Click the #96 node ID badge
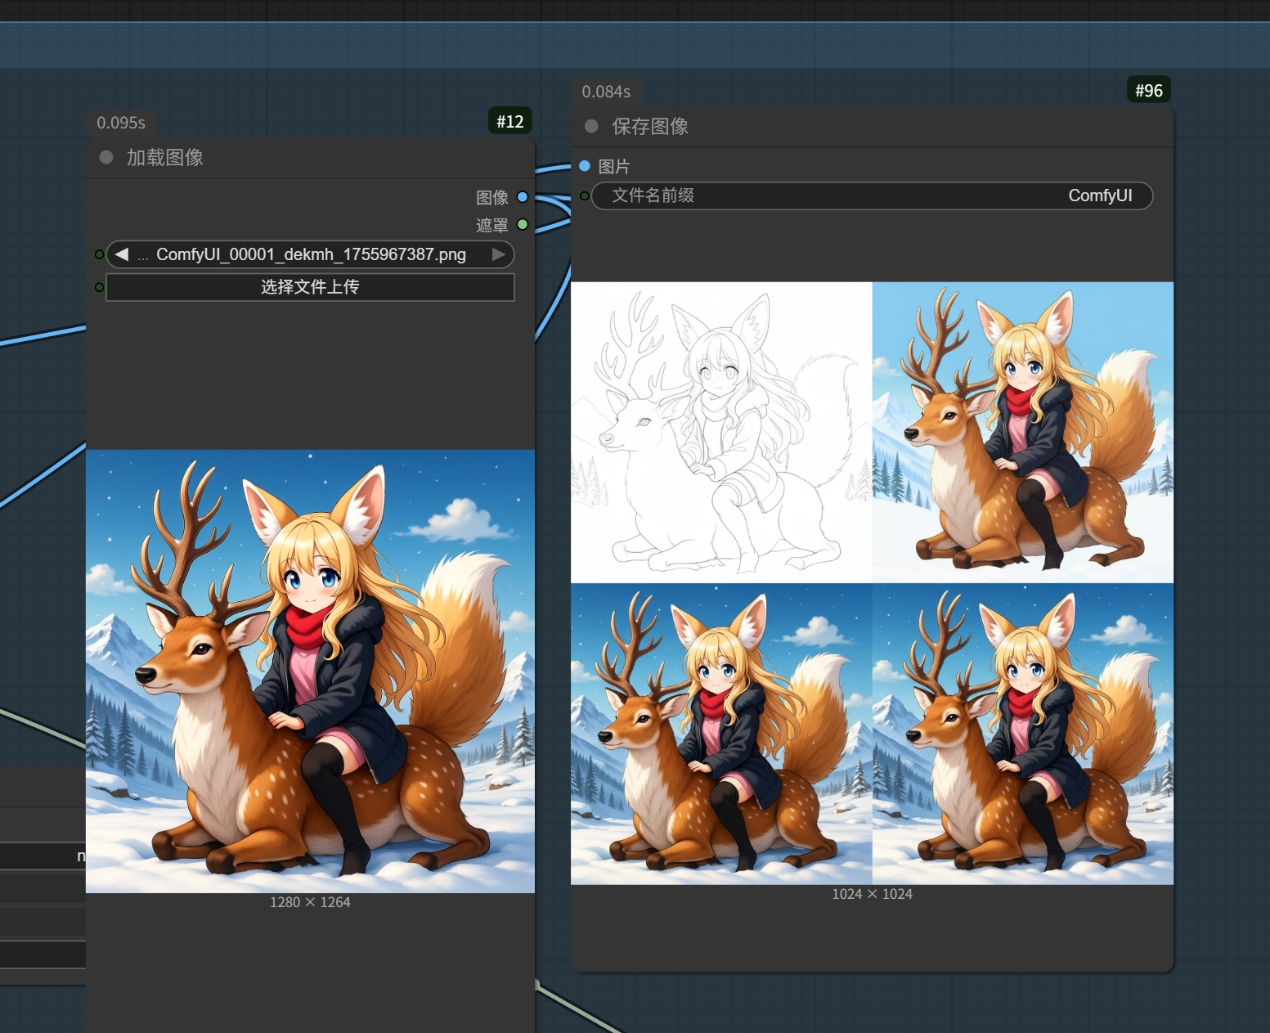This screenshot has height=1033, width=1270. [x=1148, y=91]
